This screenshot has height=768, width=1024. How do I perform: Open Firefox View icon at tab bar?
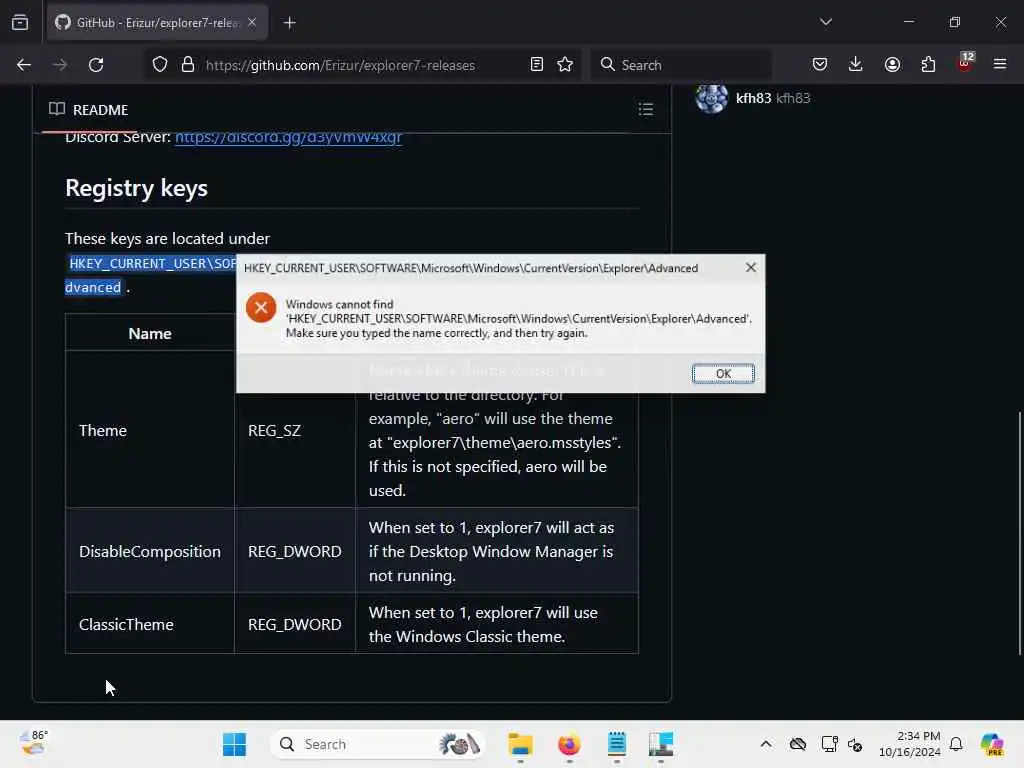[20, 23]
